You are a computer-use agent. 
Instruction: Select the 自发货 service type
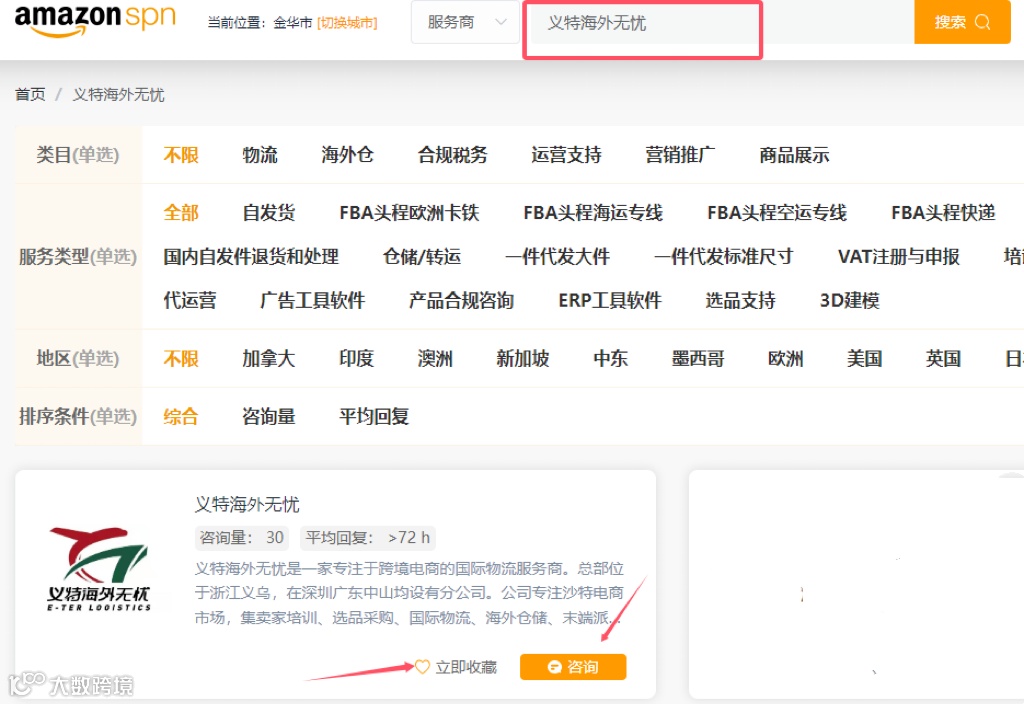[x=268, y=213]
